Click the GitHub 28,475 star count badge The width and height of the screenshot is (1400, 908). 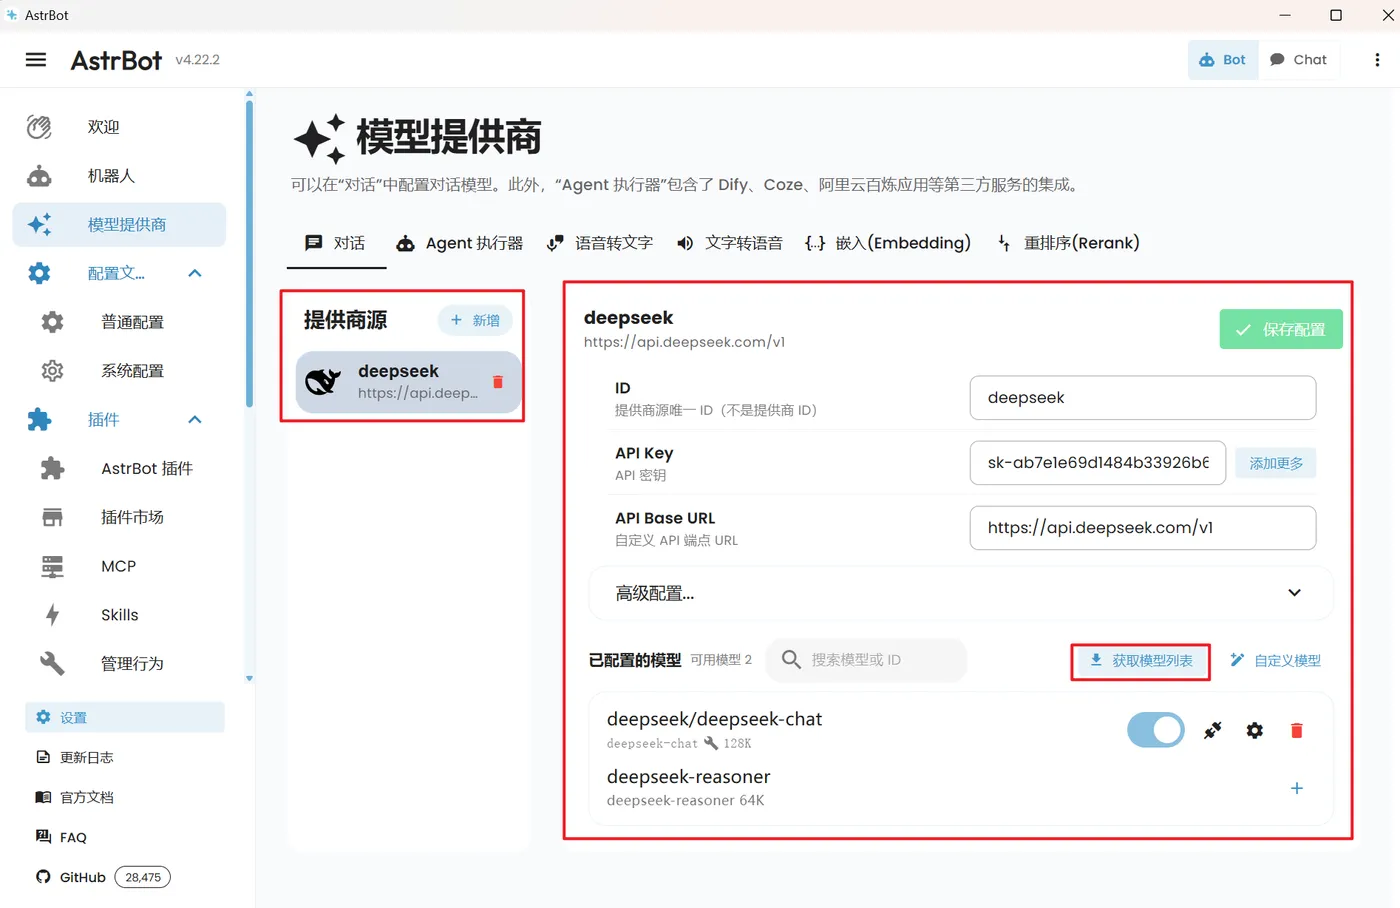point(143,877)
